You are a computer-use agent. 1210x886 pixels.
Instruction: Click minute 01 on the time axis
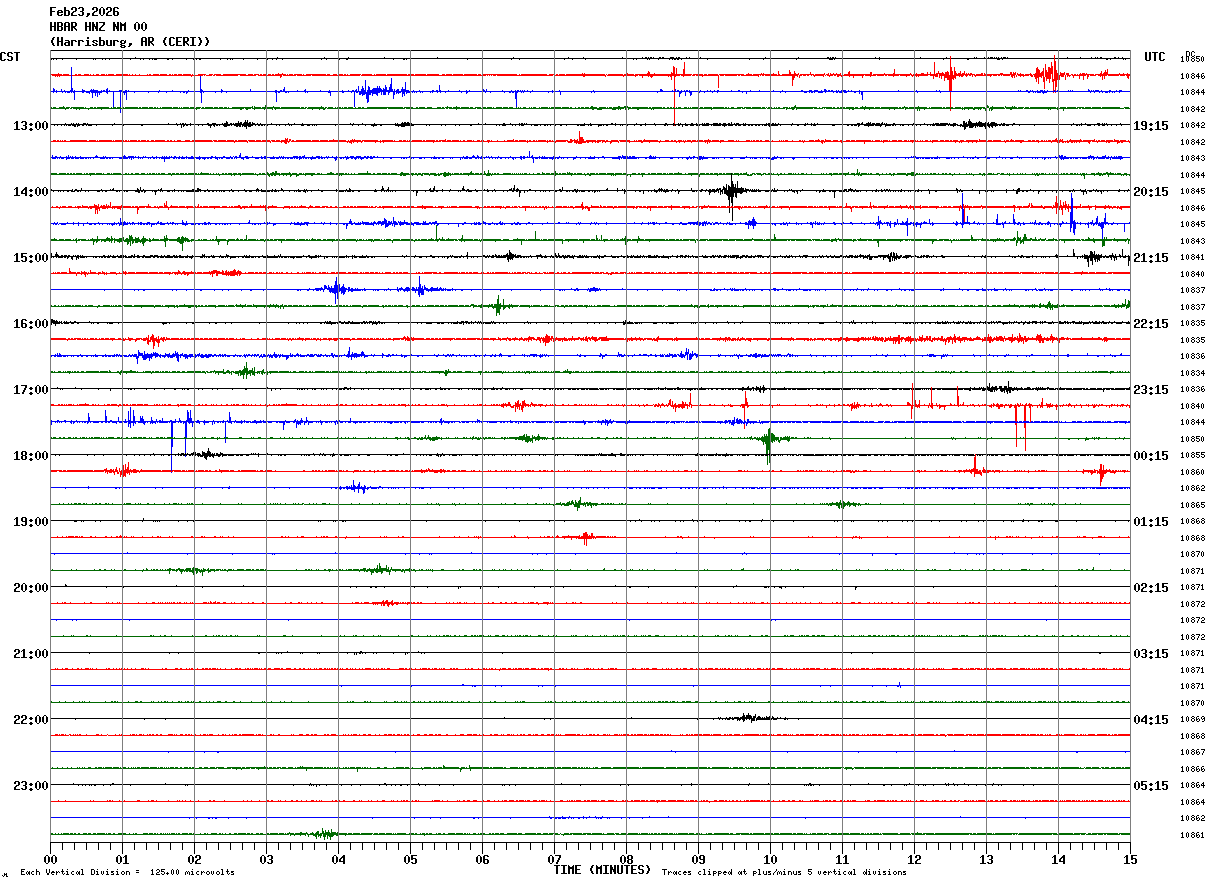pos(122,860)
